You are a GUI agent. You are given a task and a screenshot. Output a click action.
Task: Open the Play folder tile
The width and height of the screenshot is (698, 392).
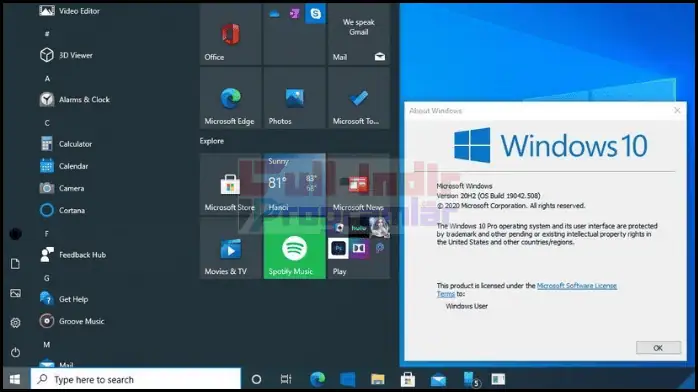click(x=358, y=248)
